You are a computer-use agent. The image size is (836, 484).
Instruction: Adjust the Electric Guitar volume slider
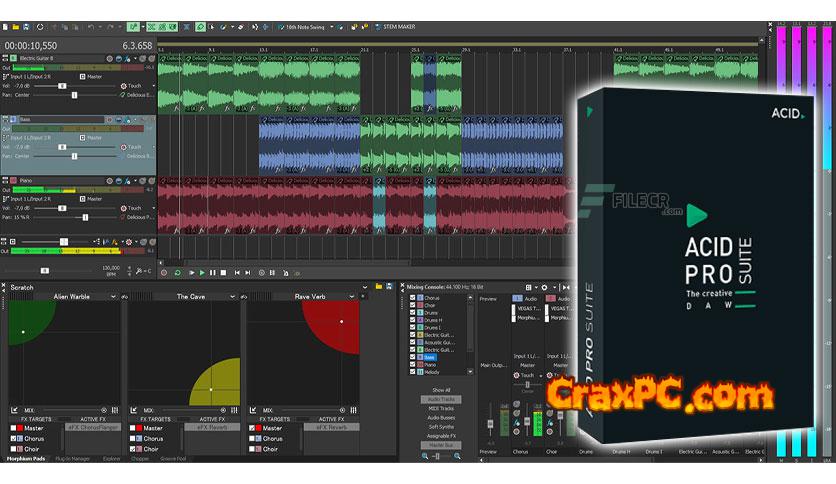(x=62, y=86)
